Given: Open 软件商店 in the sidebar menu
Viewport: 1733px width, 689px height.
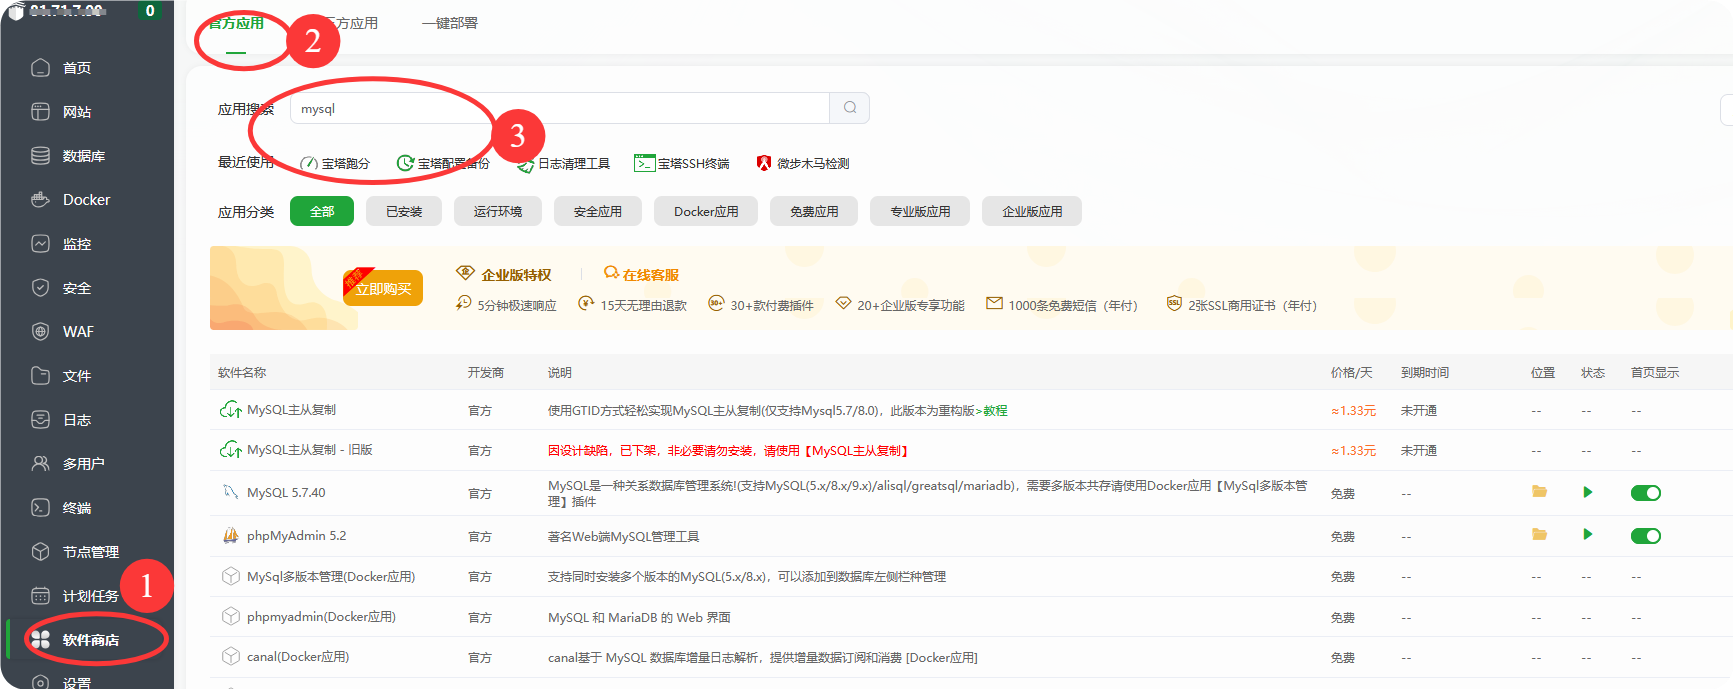Looking at the screenshot, I should click(x=90, y=640).
